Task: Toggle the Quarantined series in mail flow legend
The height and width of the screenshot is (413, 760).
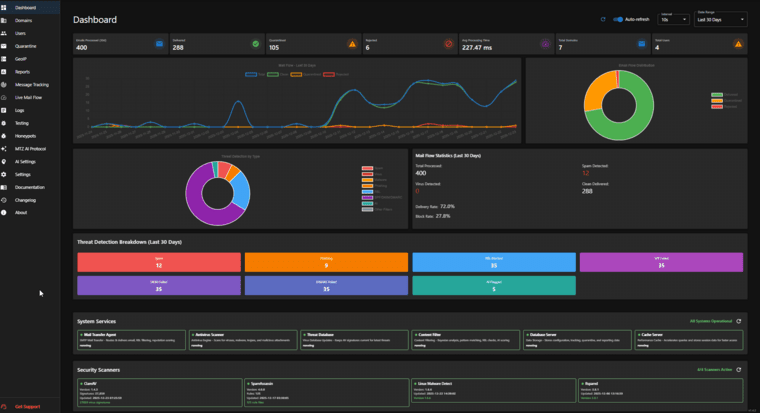Action: point(306,75)
